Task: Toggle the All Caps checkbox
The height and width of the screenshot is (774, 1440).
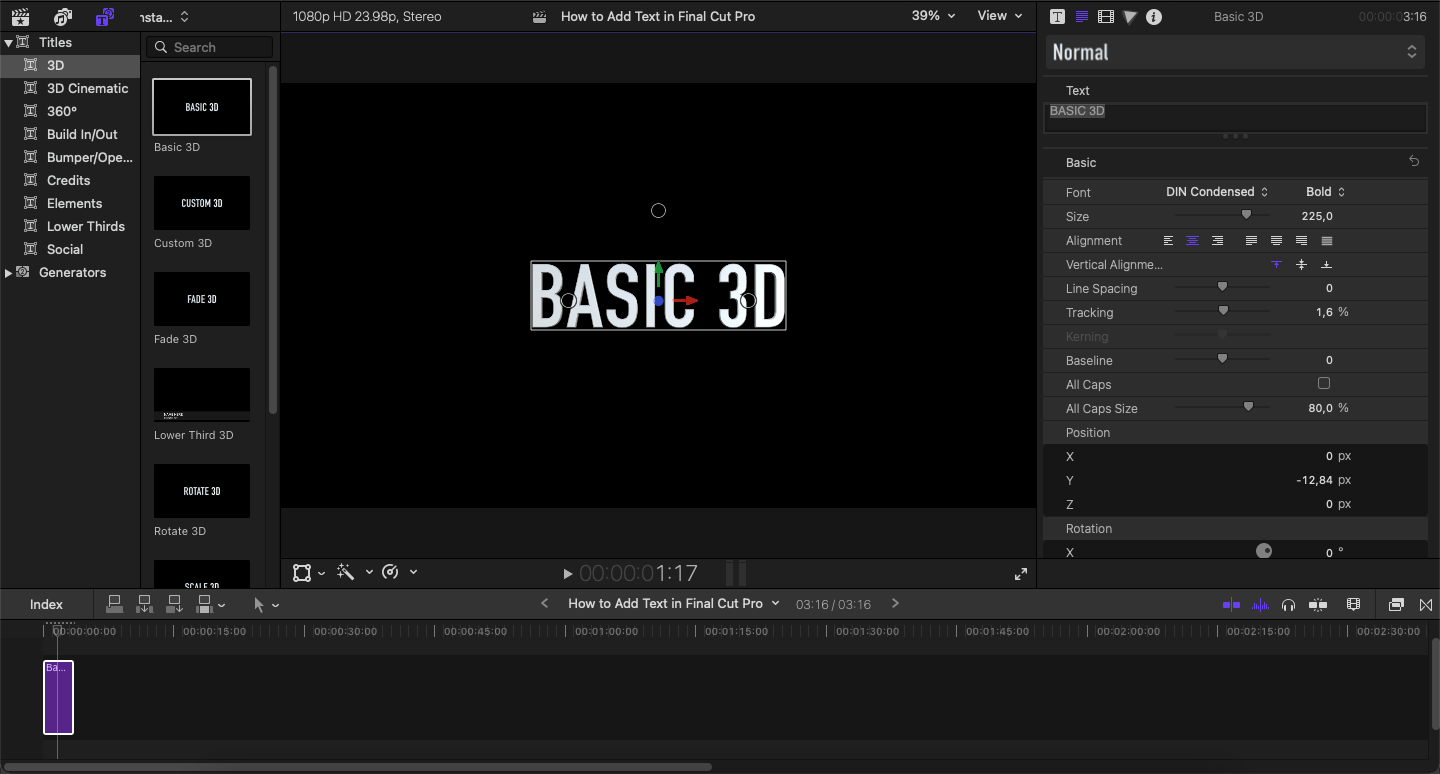Action: (x=1324, y=384)
